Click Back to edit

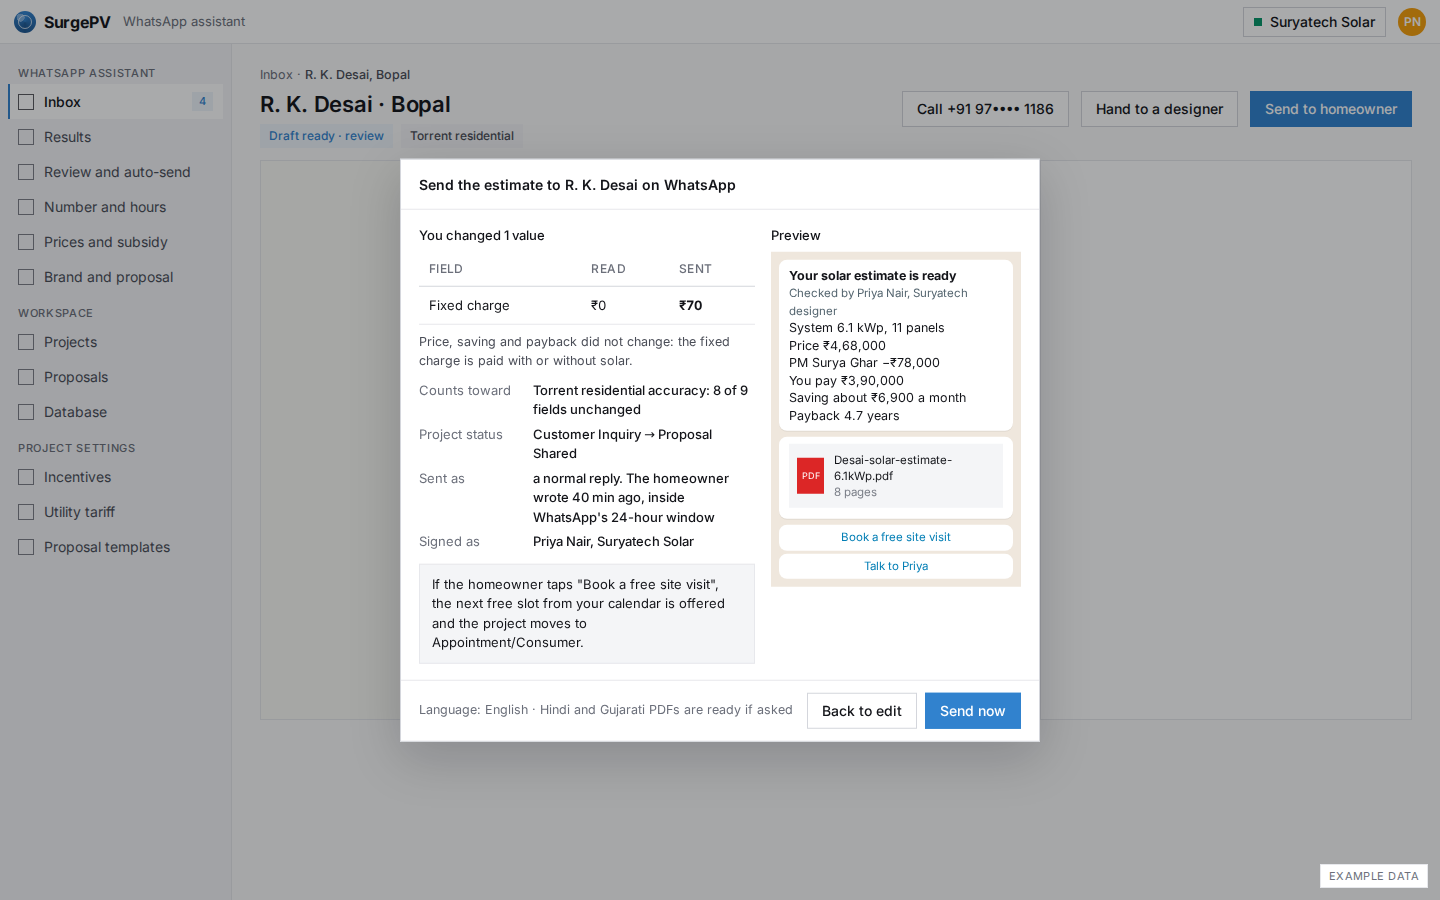click(862, 711)
